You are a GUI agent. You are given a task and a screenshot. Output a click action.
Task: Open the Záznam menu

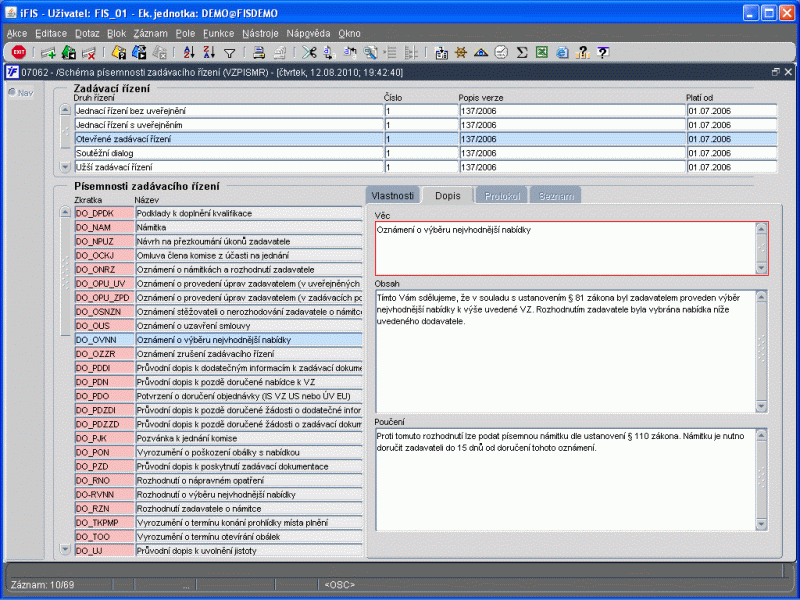(x=149, y=33)
